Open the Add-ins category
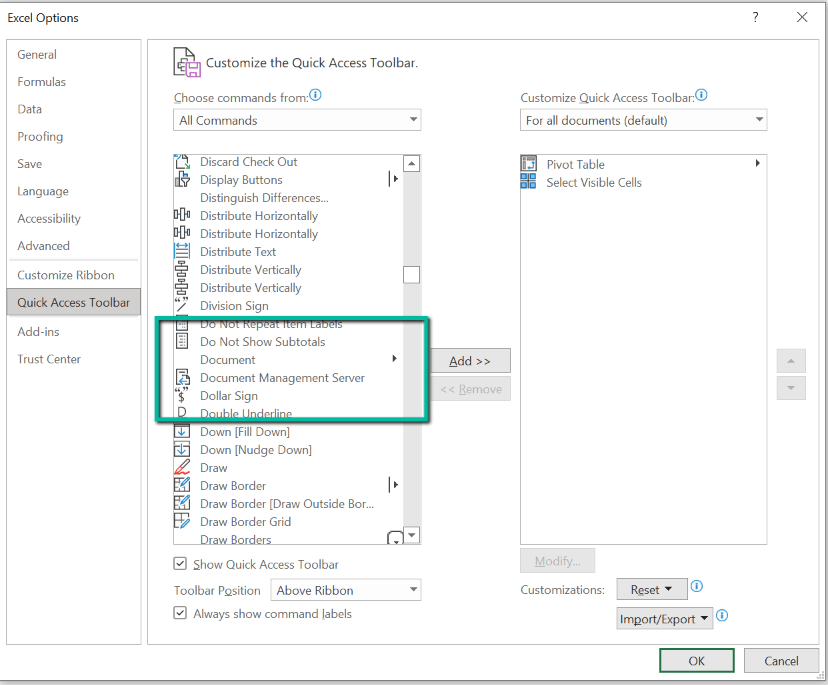This screenshot has width=828, height=685. pos(39,332)
